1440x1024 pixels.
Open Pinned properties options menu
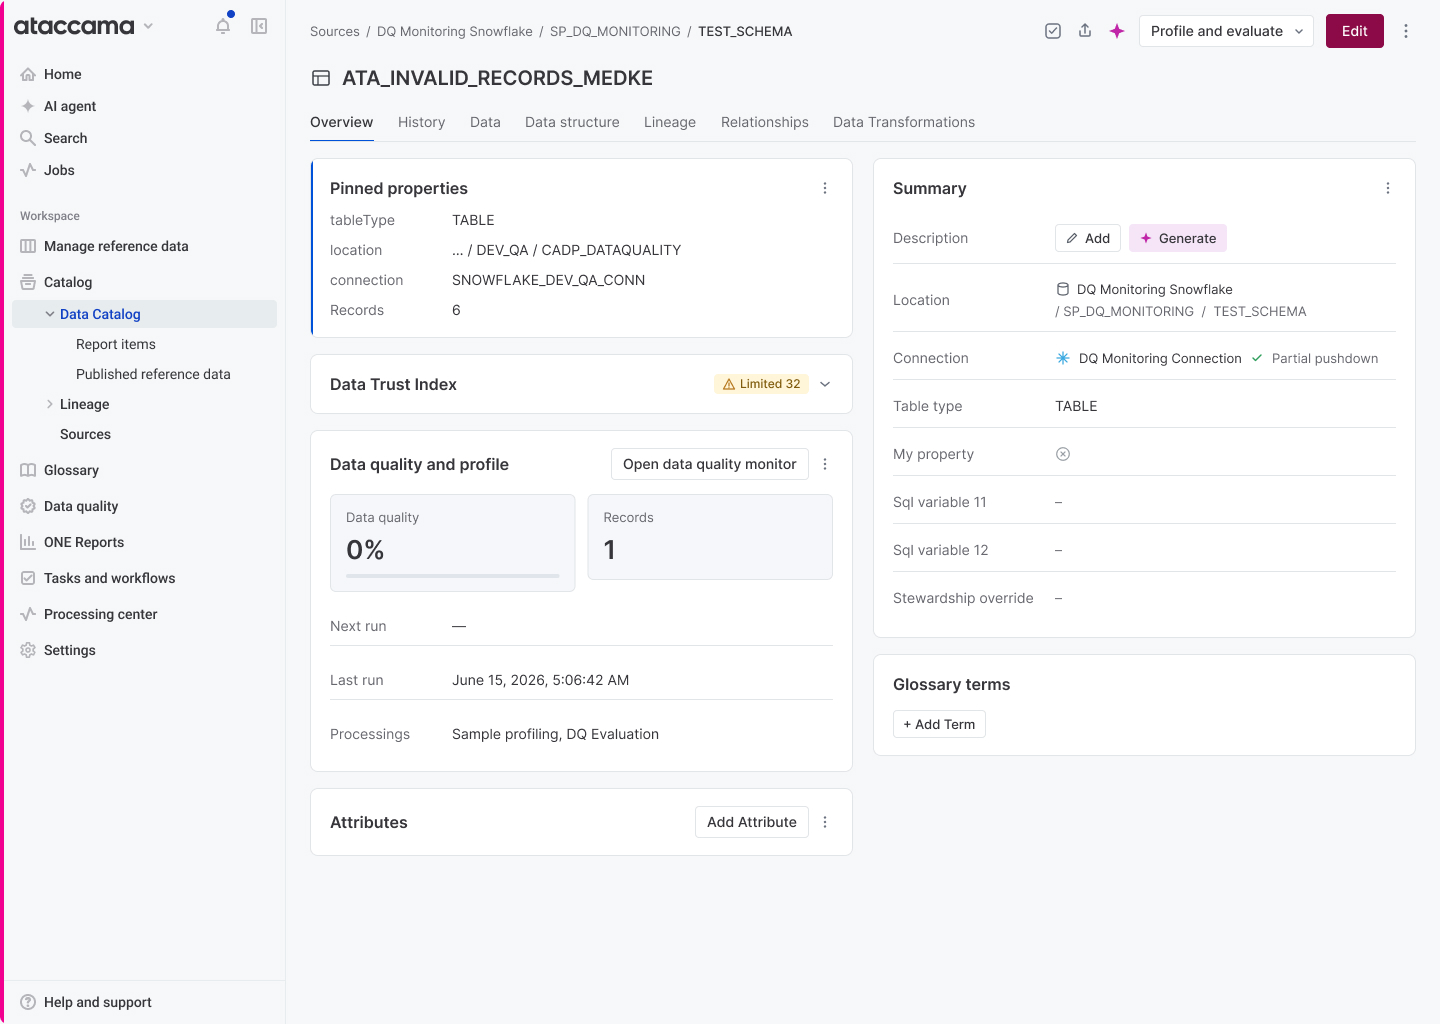(x=825, y=188)
